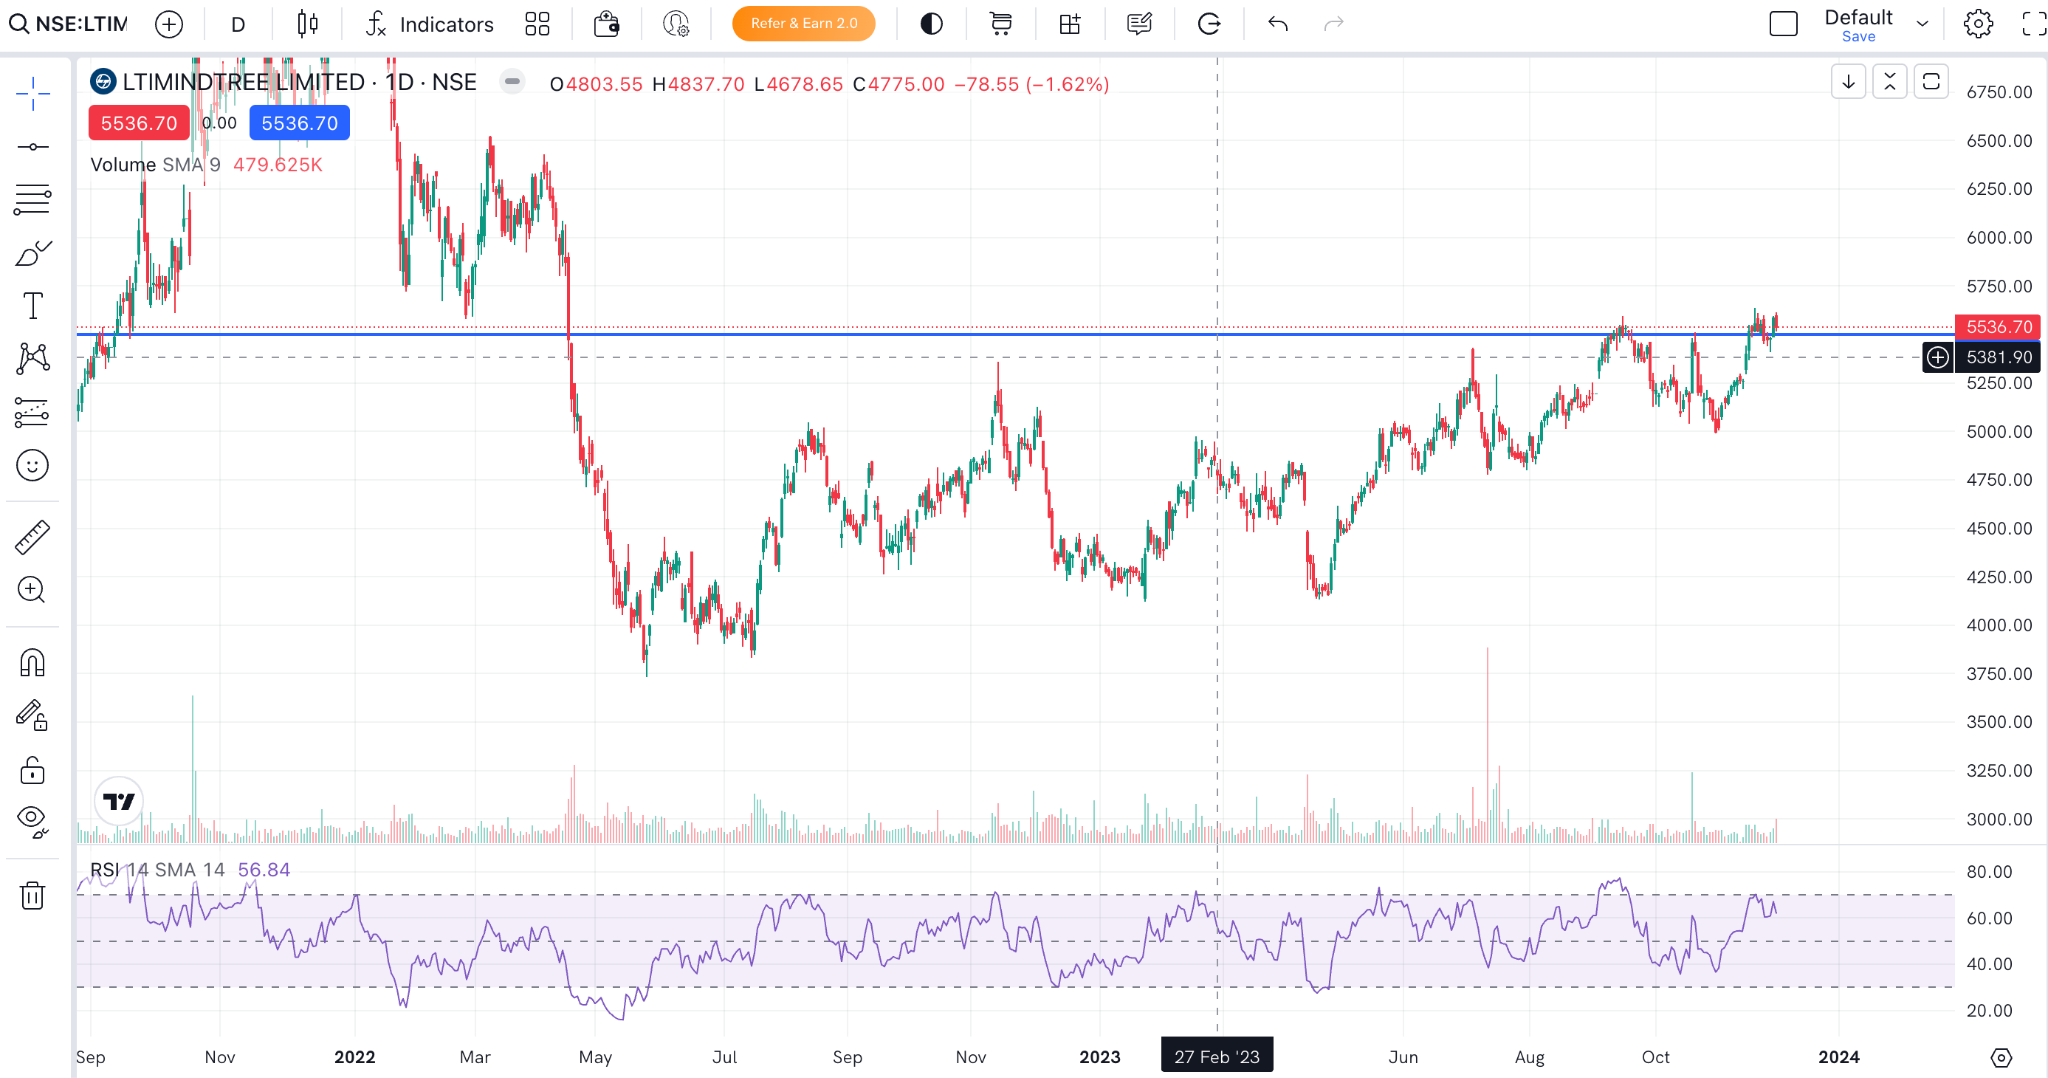Open the emoji icons tool
Viewport: 2048px width, 1078px height.
[32, 465]
